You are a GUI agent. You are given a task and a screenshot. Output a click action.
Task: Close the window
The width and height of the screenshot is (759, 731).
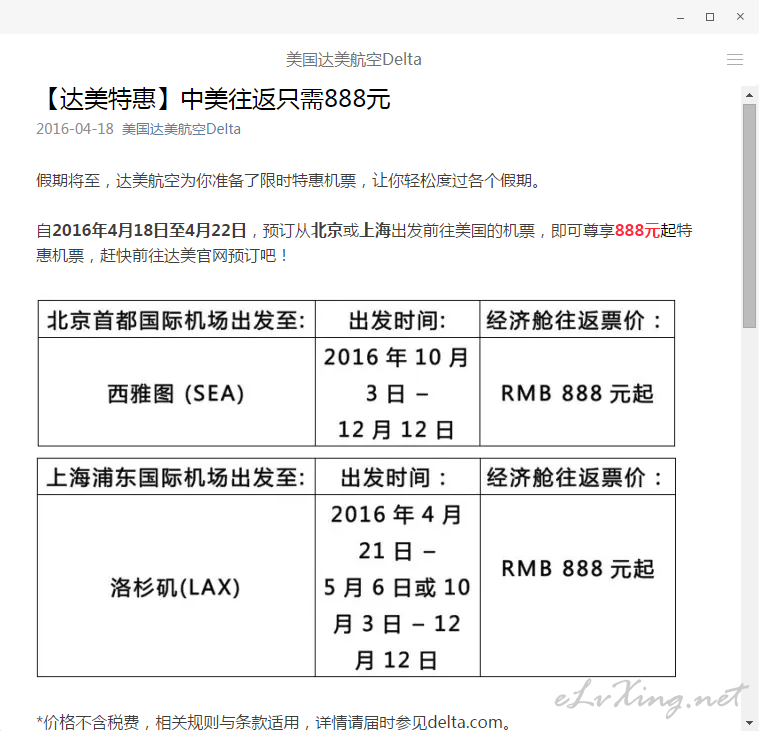click(x=740, y=17)
